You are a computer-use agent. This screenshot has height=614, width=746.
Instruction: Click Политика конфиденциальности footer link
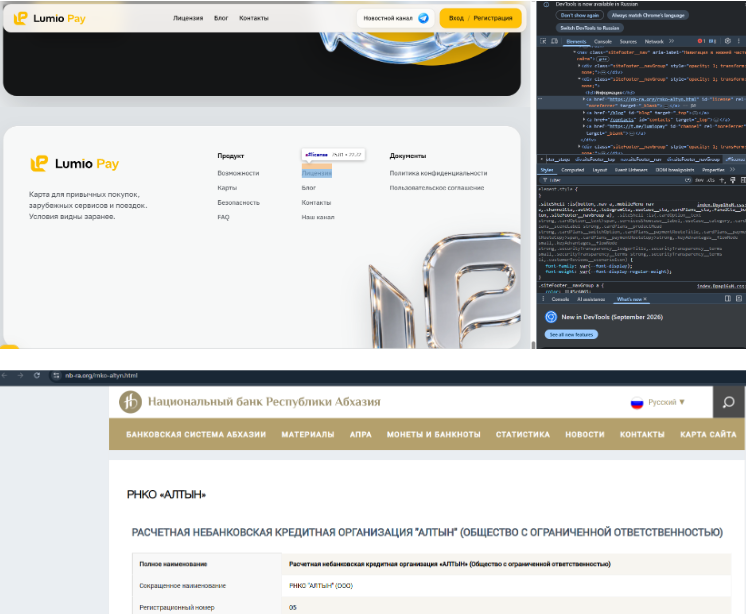[438, 173]
